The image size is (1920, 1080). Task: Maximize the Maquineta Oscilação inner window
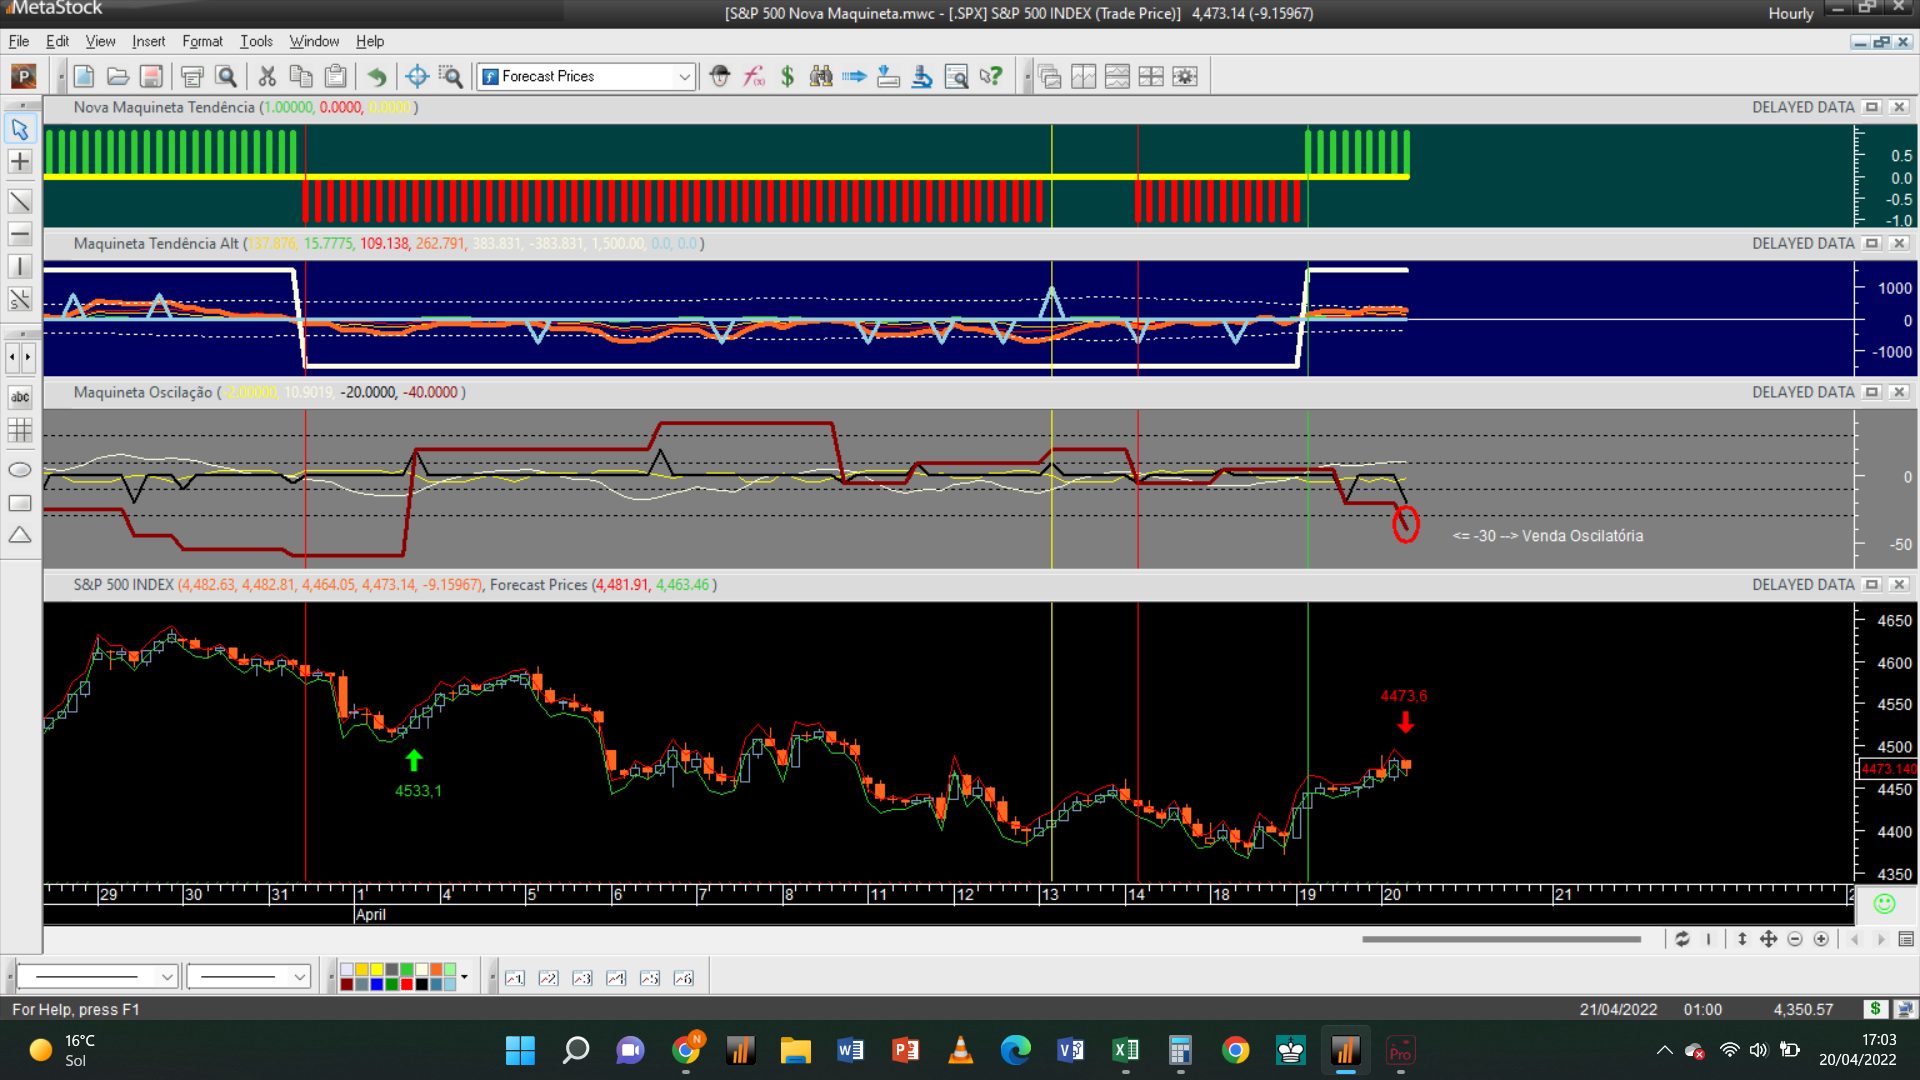click(x=1872, y=392)
